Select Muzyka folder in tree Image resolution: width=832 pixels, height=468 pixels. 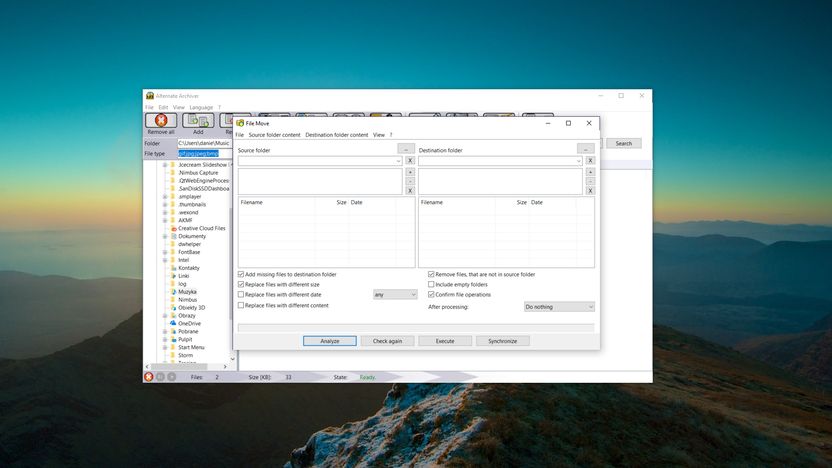coord(187,292)
